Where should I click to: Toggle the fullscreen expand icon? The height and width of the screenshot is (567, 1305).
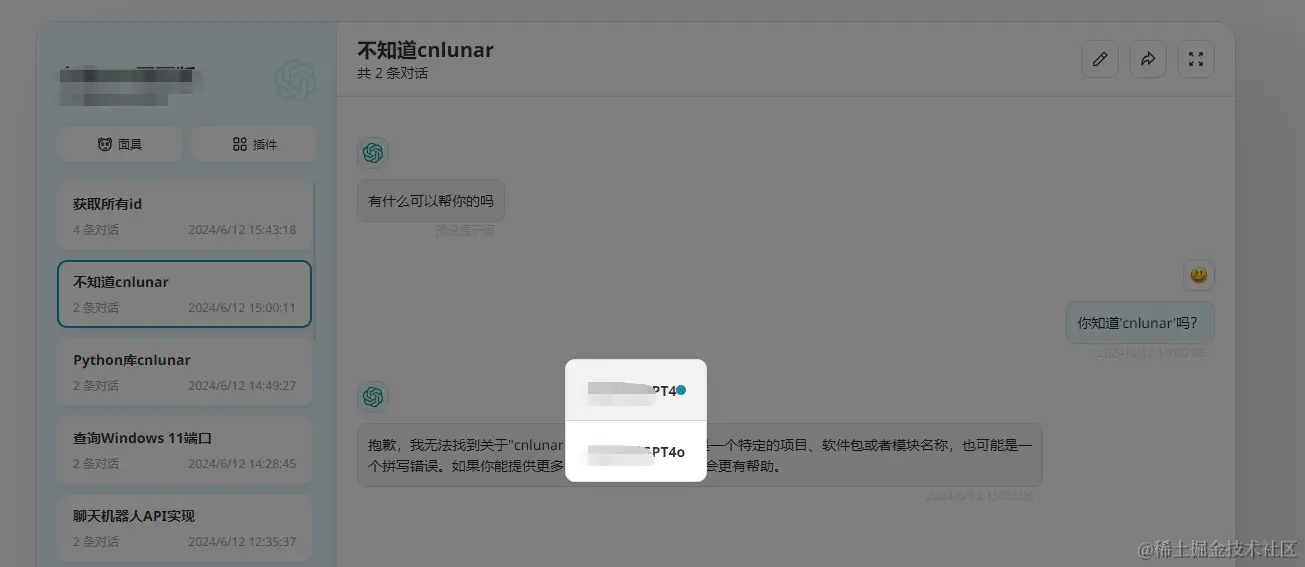click(1196, 59)
